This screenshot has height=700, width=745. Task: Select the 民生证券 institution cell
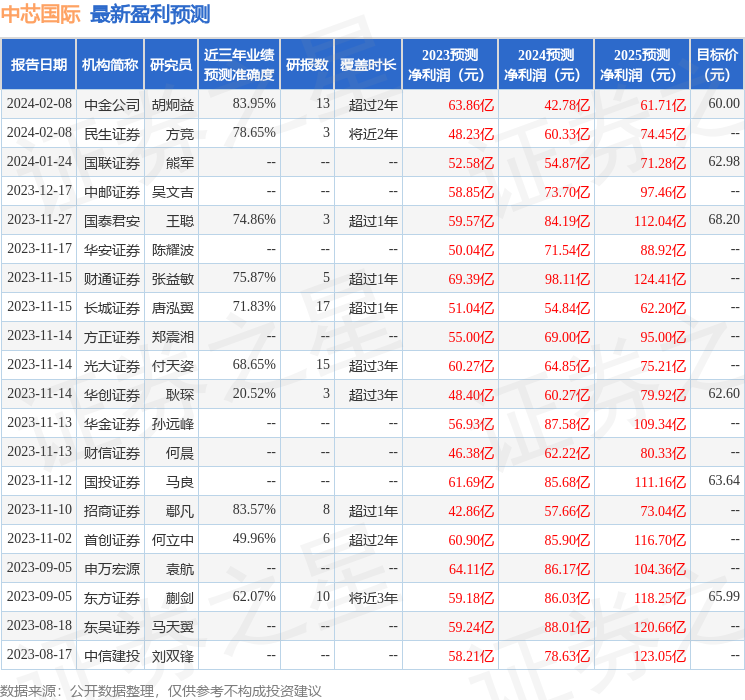coord(112,134)
